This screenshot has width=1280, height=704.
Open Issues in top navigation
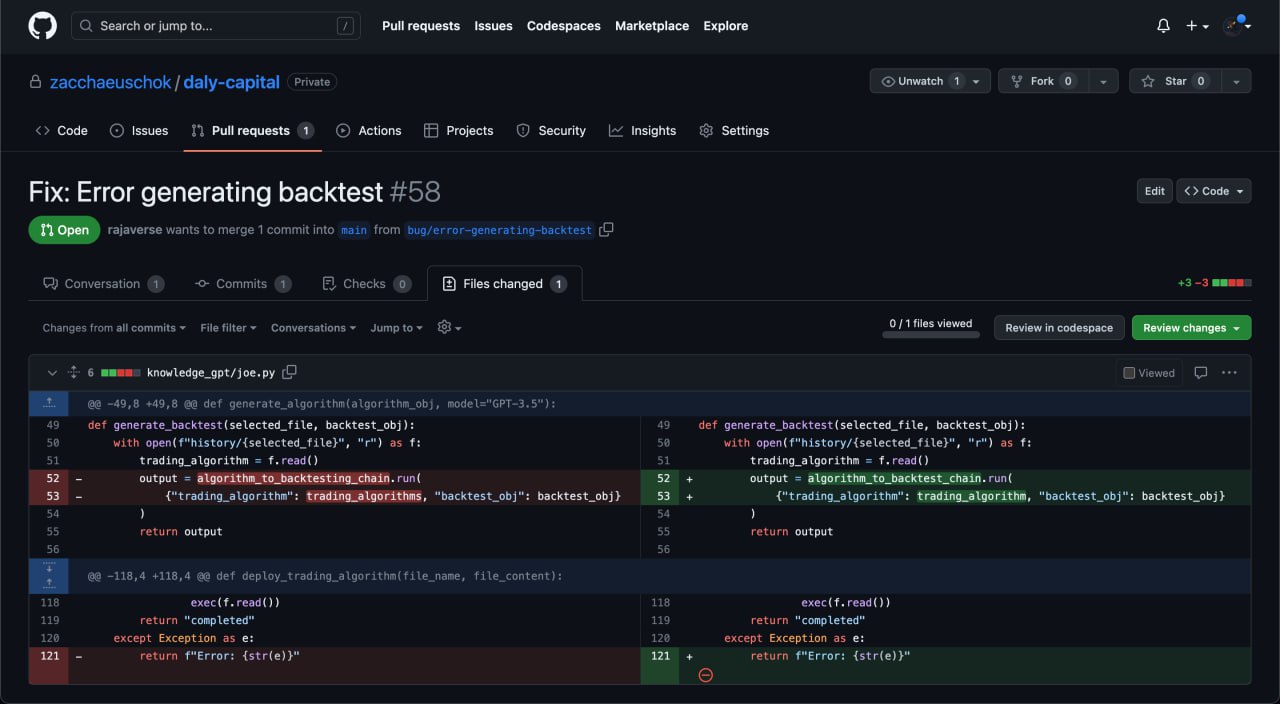[x=493, y=26]
